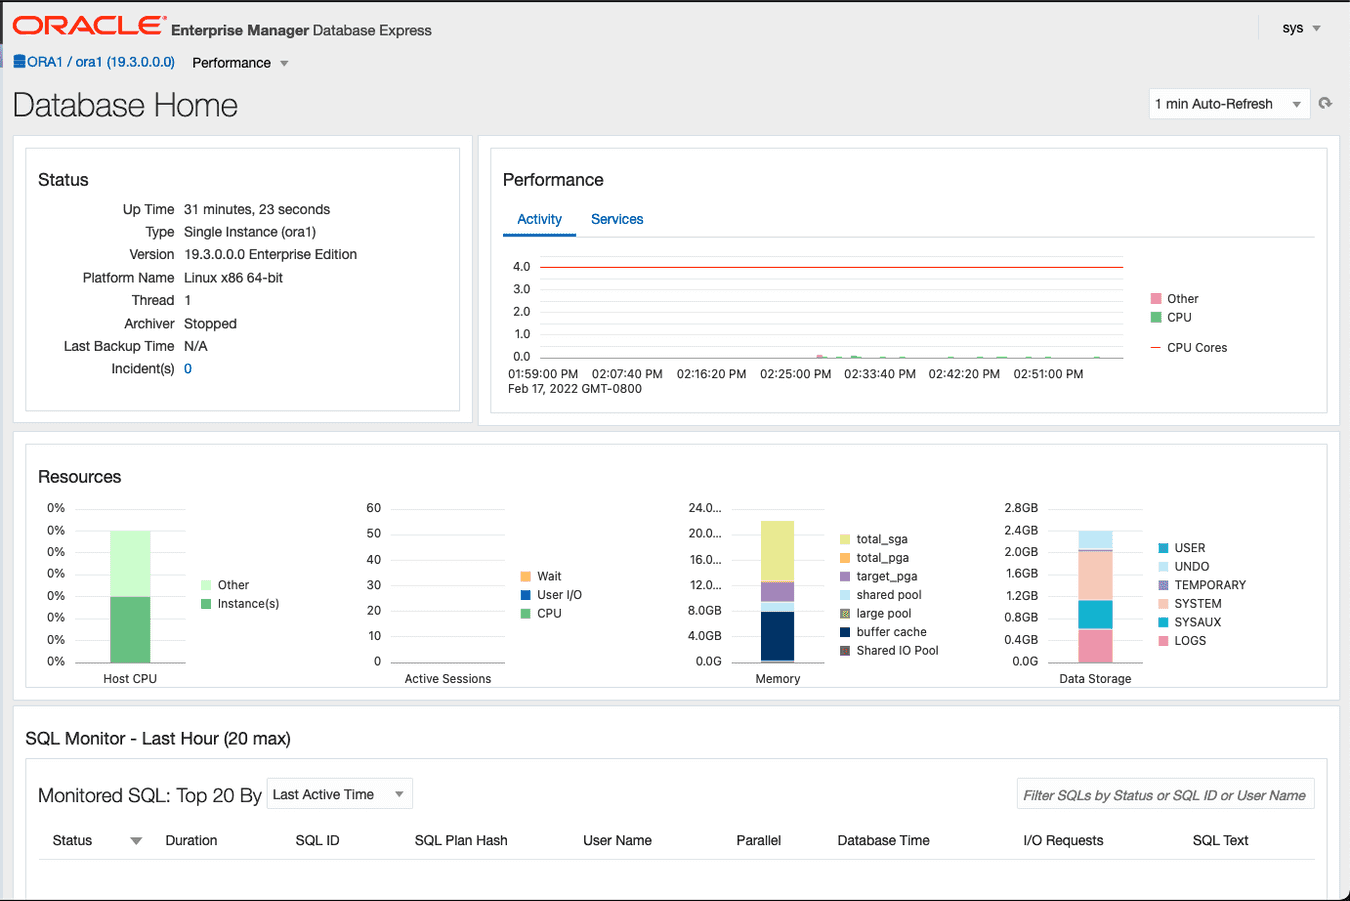The width and height of the screenshot is (1350, 901).
Task: Click the large pool legend swatch
Action: [845, 613]
